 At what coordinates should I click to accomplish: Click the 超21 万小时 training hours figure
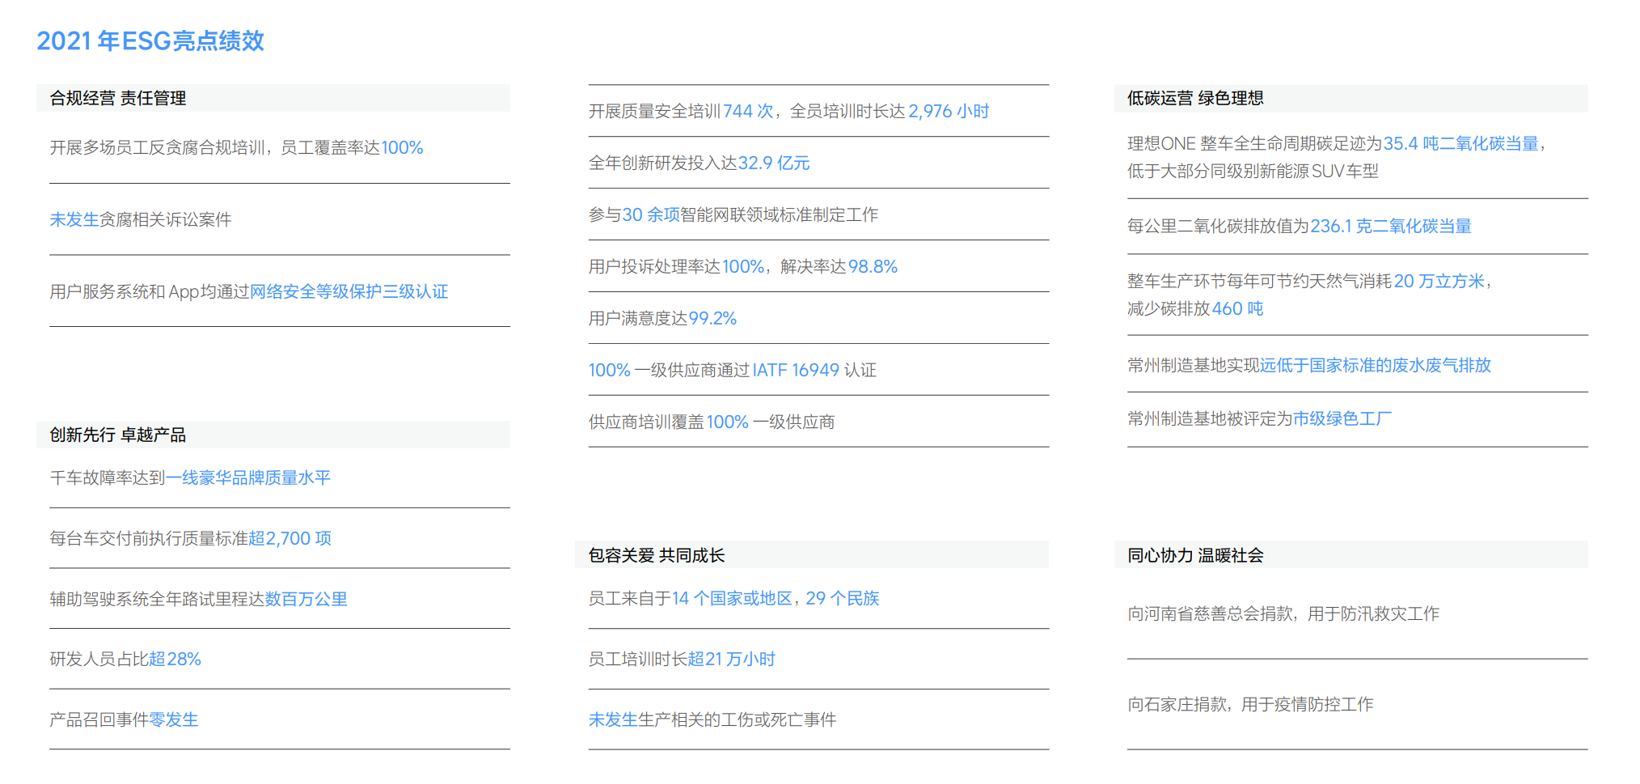(x=732, y=660)
